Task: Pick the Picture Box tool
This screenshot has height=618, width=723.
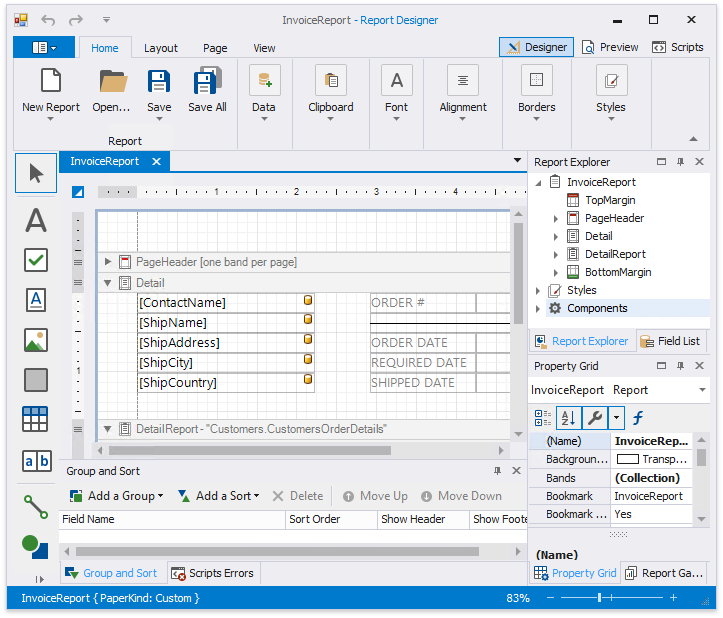Action: [36, 340]
